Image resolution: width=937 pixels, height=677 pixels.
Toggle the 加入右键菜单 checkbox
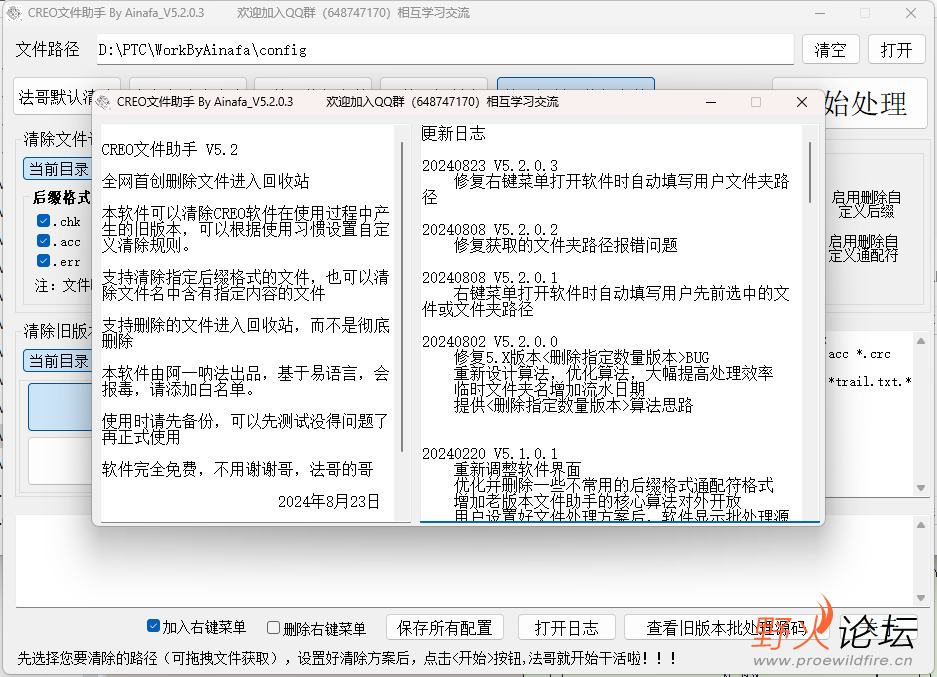pyautogui.click(x=153, y=626)
